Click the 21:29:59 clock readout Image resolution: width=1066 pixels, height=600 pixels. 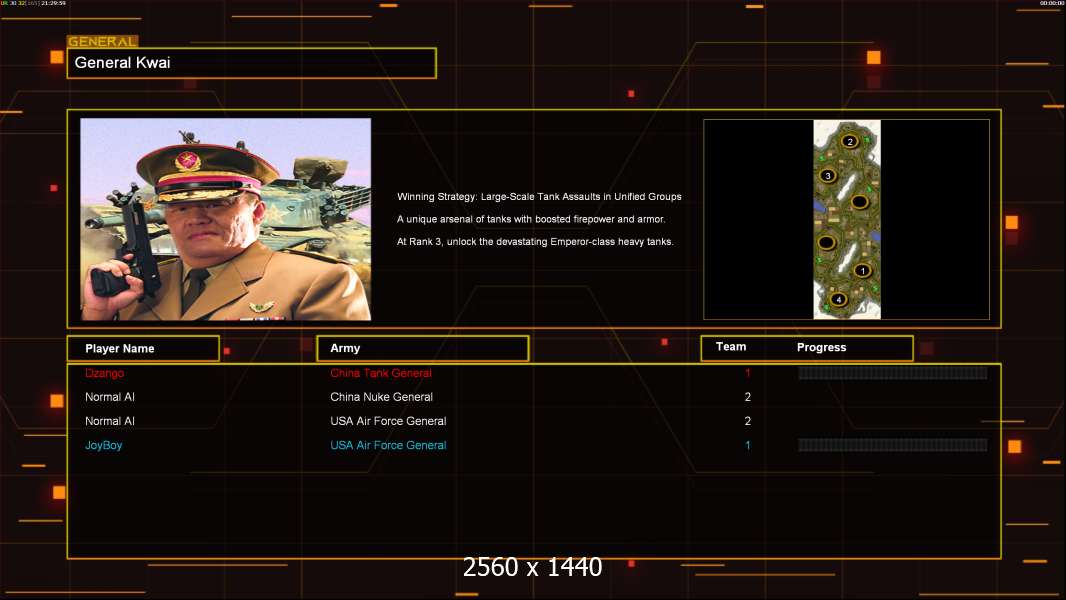pos(53,3)
